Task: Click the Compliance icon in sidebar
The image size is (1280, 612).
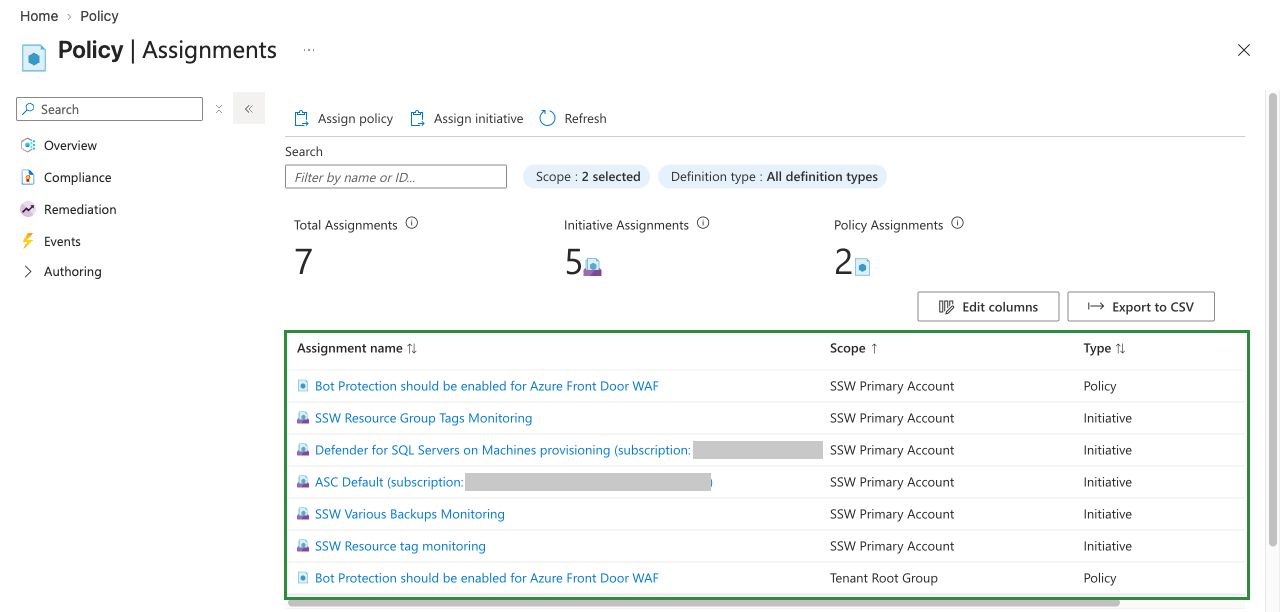Action: [x=28, y=177]
